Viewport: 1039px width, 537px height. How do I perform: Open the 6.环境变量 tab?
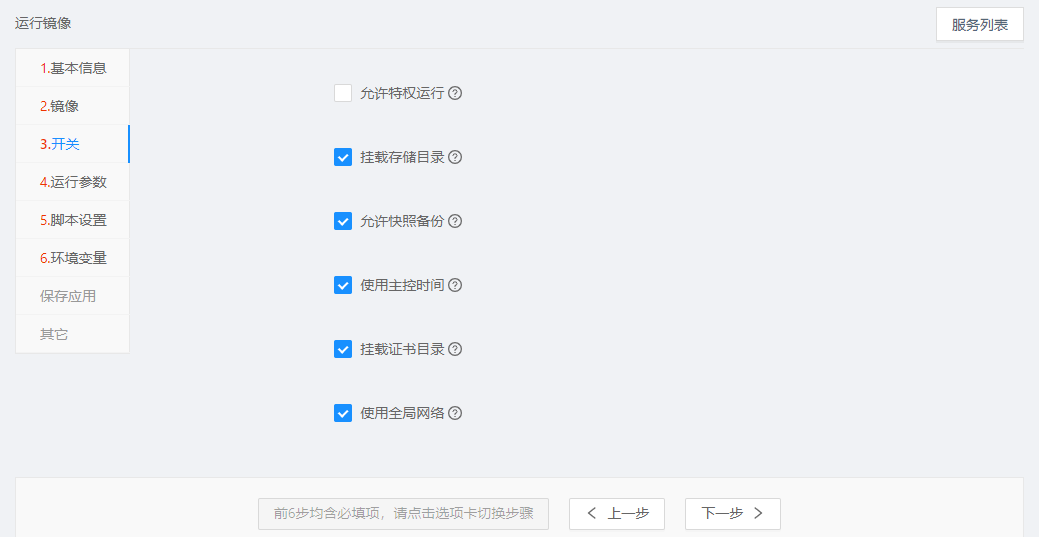(x=73, y=258)
